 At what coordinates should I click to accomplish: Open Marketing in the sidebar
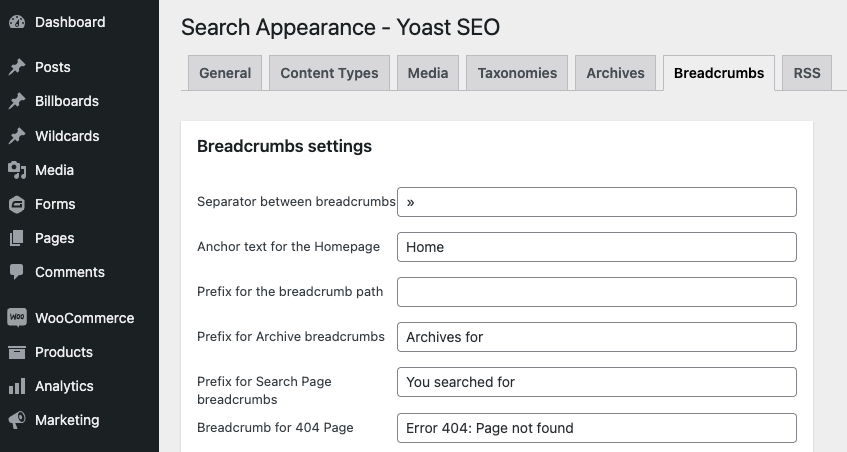67,420
